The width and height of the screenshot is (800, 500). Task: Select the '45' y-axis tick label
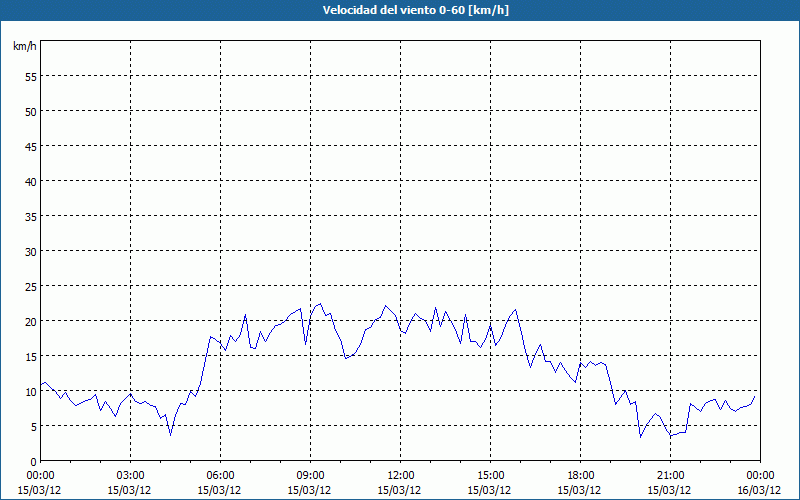(30, 146)
